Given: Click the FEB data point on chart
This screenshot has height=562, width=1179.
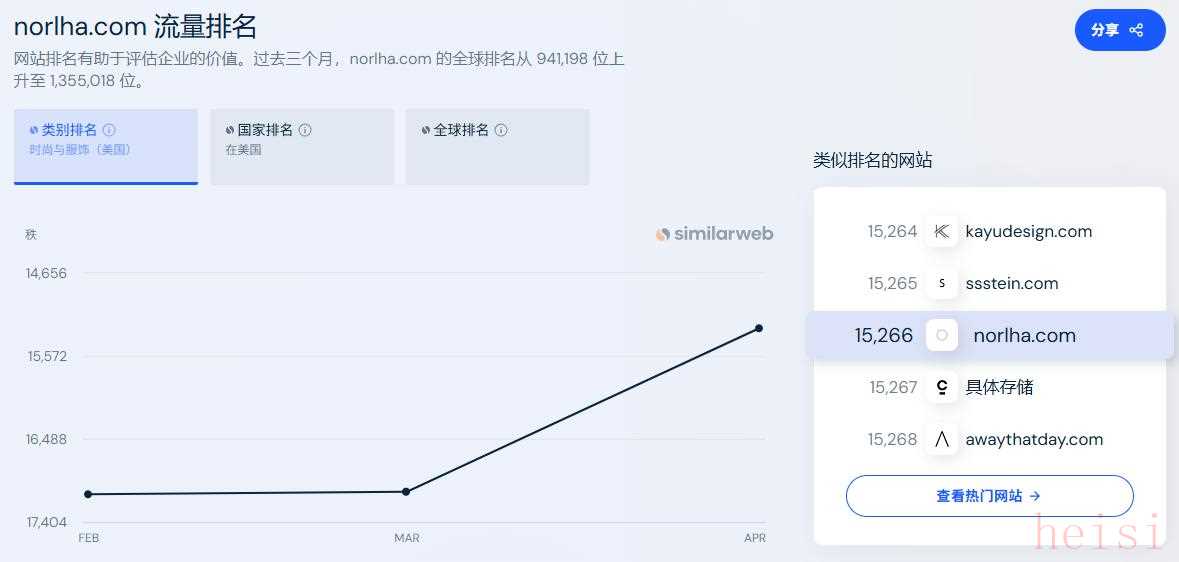Looking at the screenshot, I should pyautogui.click(x=88, y=494).
